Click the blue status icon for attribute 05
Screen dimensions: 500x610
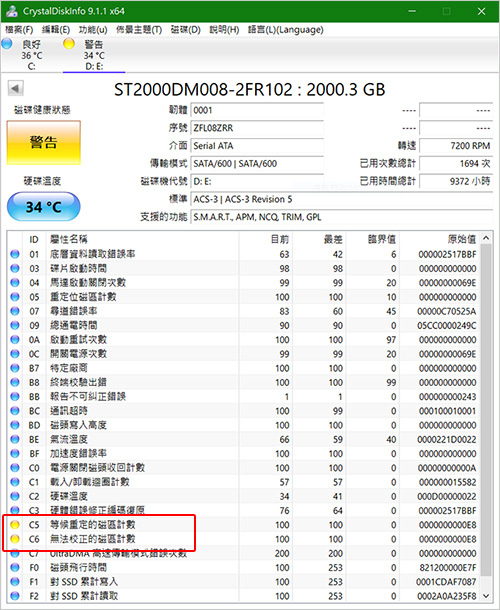coord(15,297)
